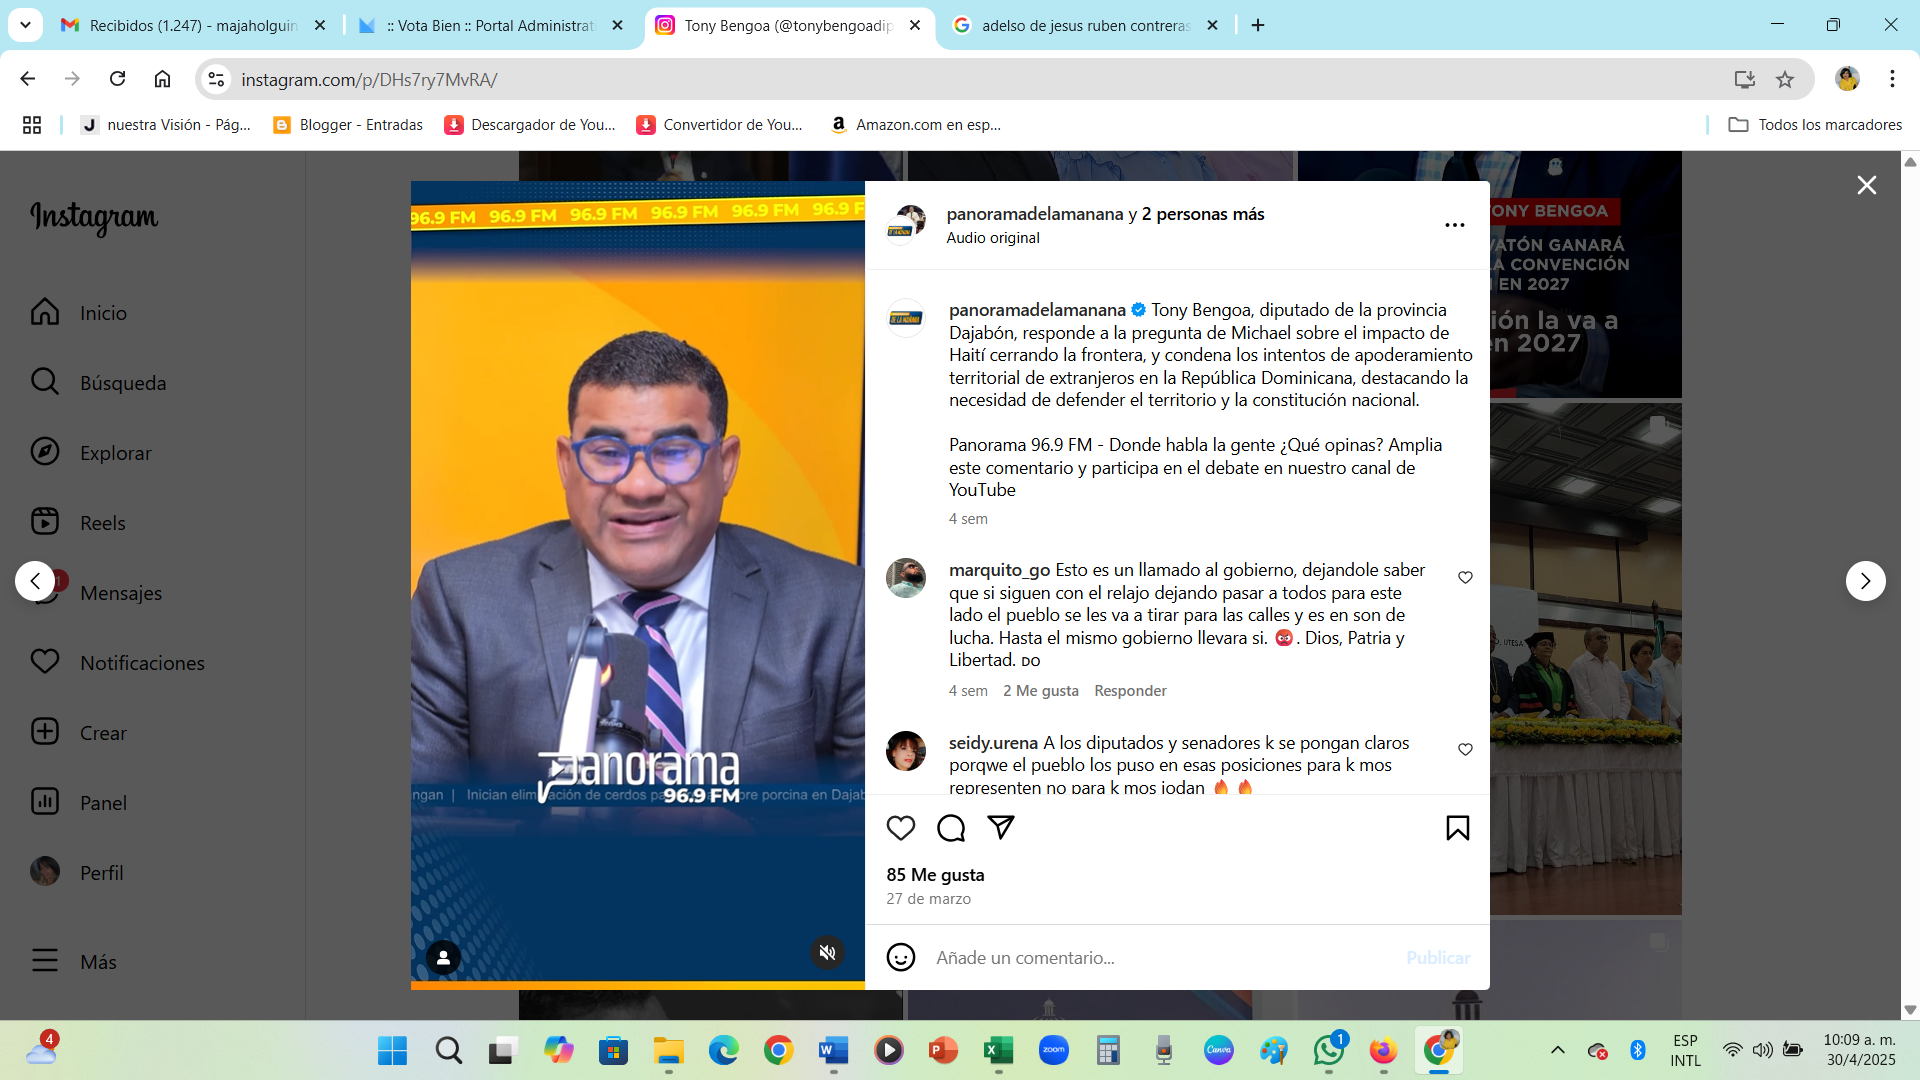Open panoramadelamanana avatar in post header
Image resolution: width=1920 pixels, height=1080 pixels.
[x=906, y=224]
